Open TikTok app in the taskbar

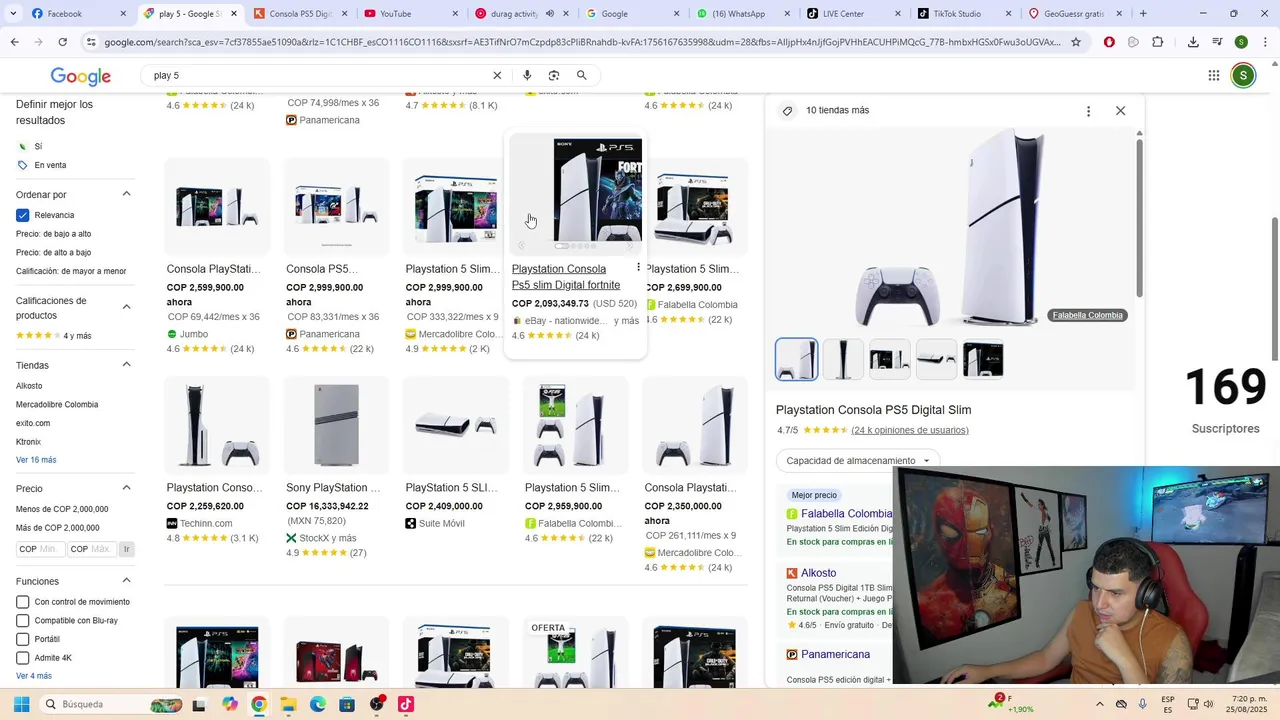pyautogui.click(x=406, y=704)
